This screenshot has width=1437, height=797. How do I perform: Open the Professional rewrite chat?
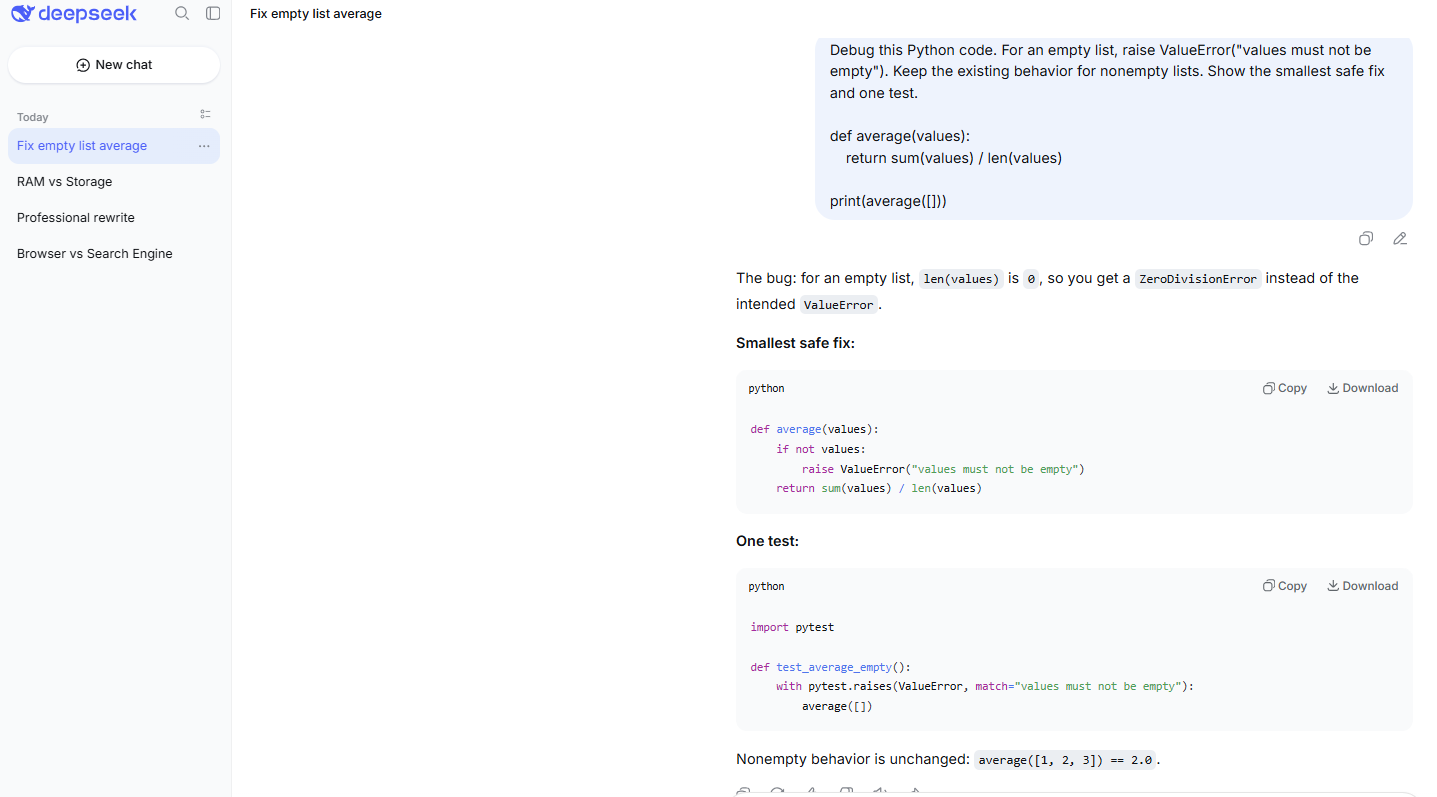pyautogui.click(x=114, y=218)
